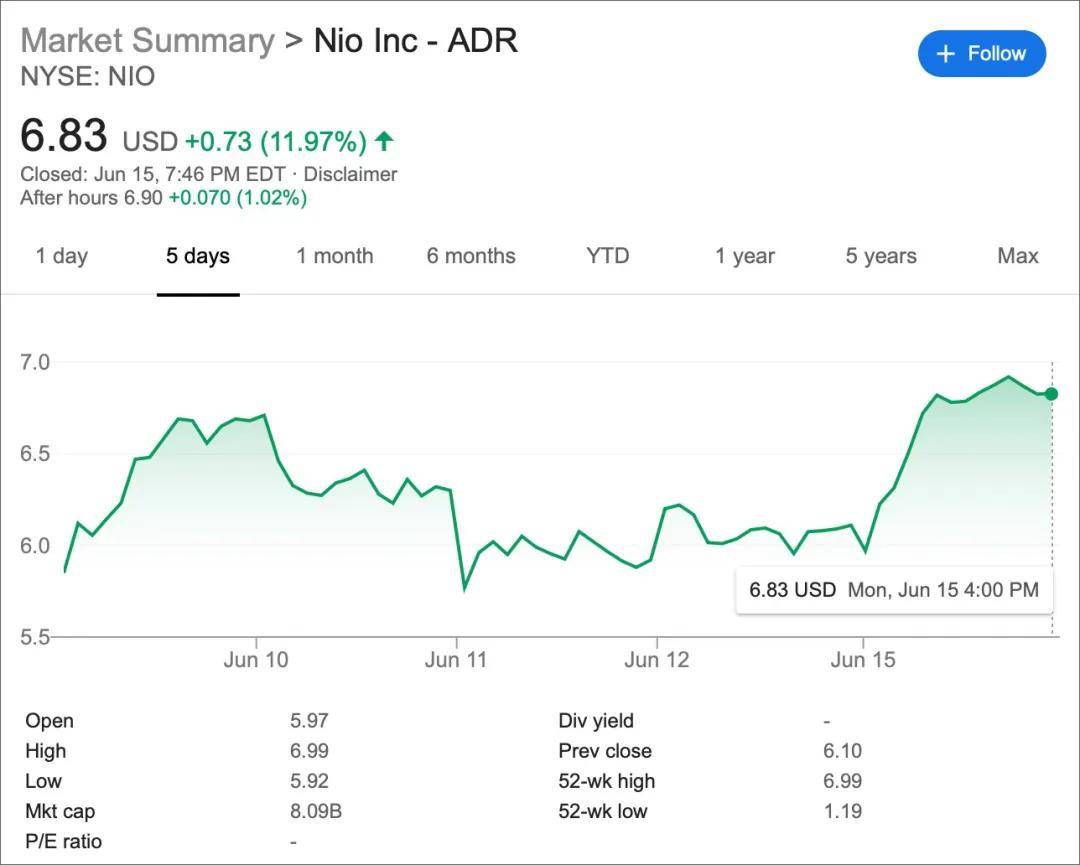Viewport: 1080px width, 865px height.
Task: Click the Jun 15 date axis label
Action: (863, 660)
